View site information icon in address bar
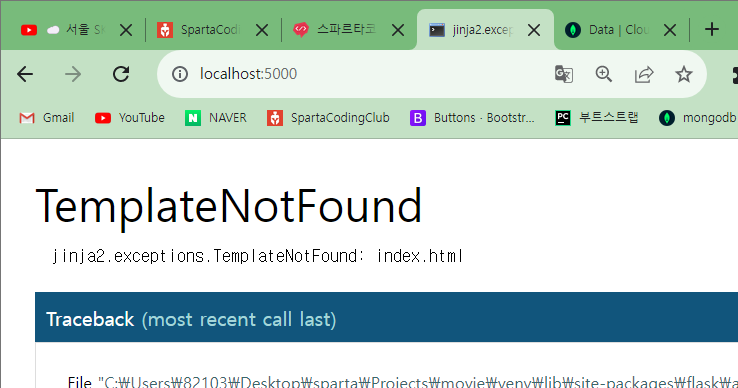Screen dimensions: 738x388 pos(180,74)
